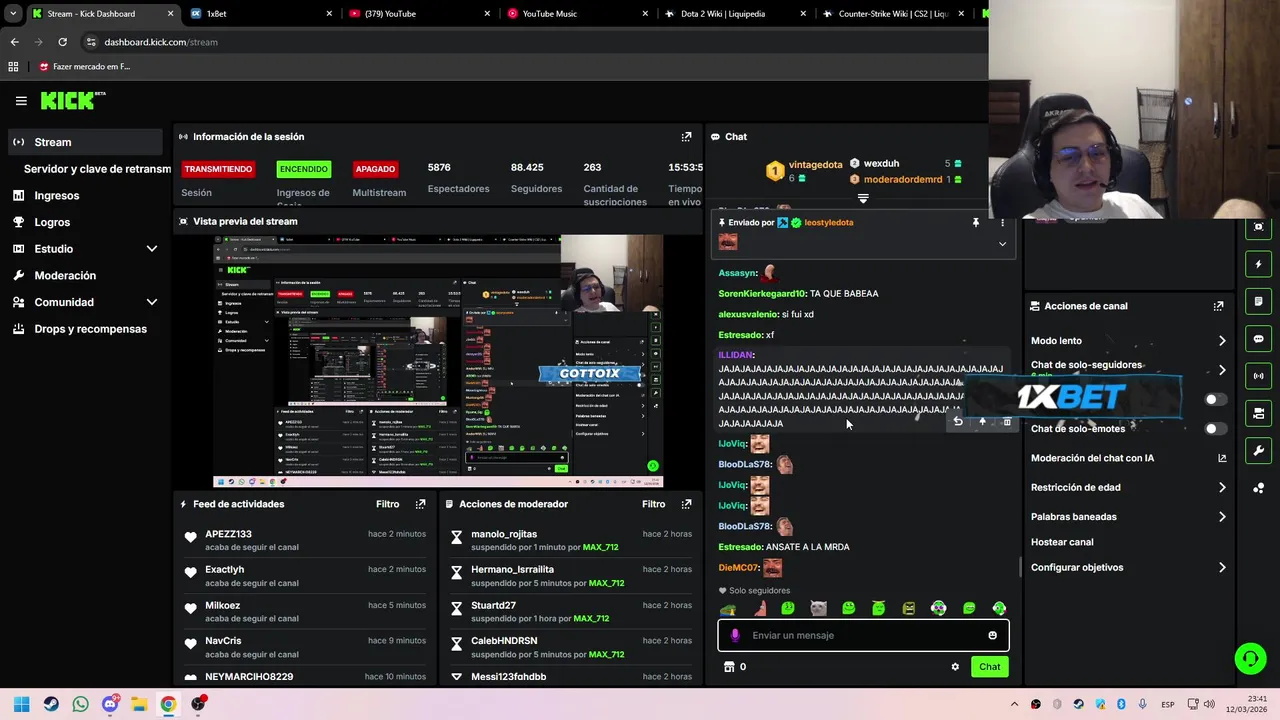Click the pin icon on pinned message
The image size is (1280, 720).
[976, 223]
